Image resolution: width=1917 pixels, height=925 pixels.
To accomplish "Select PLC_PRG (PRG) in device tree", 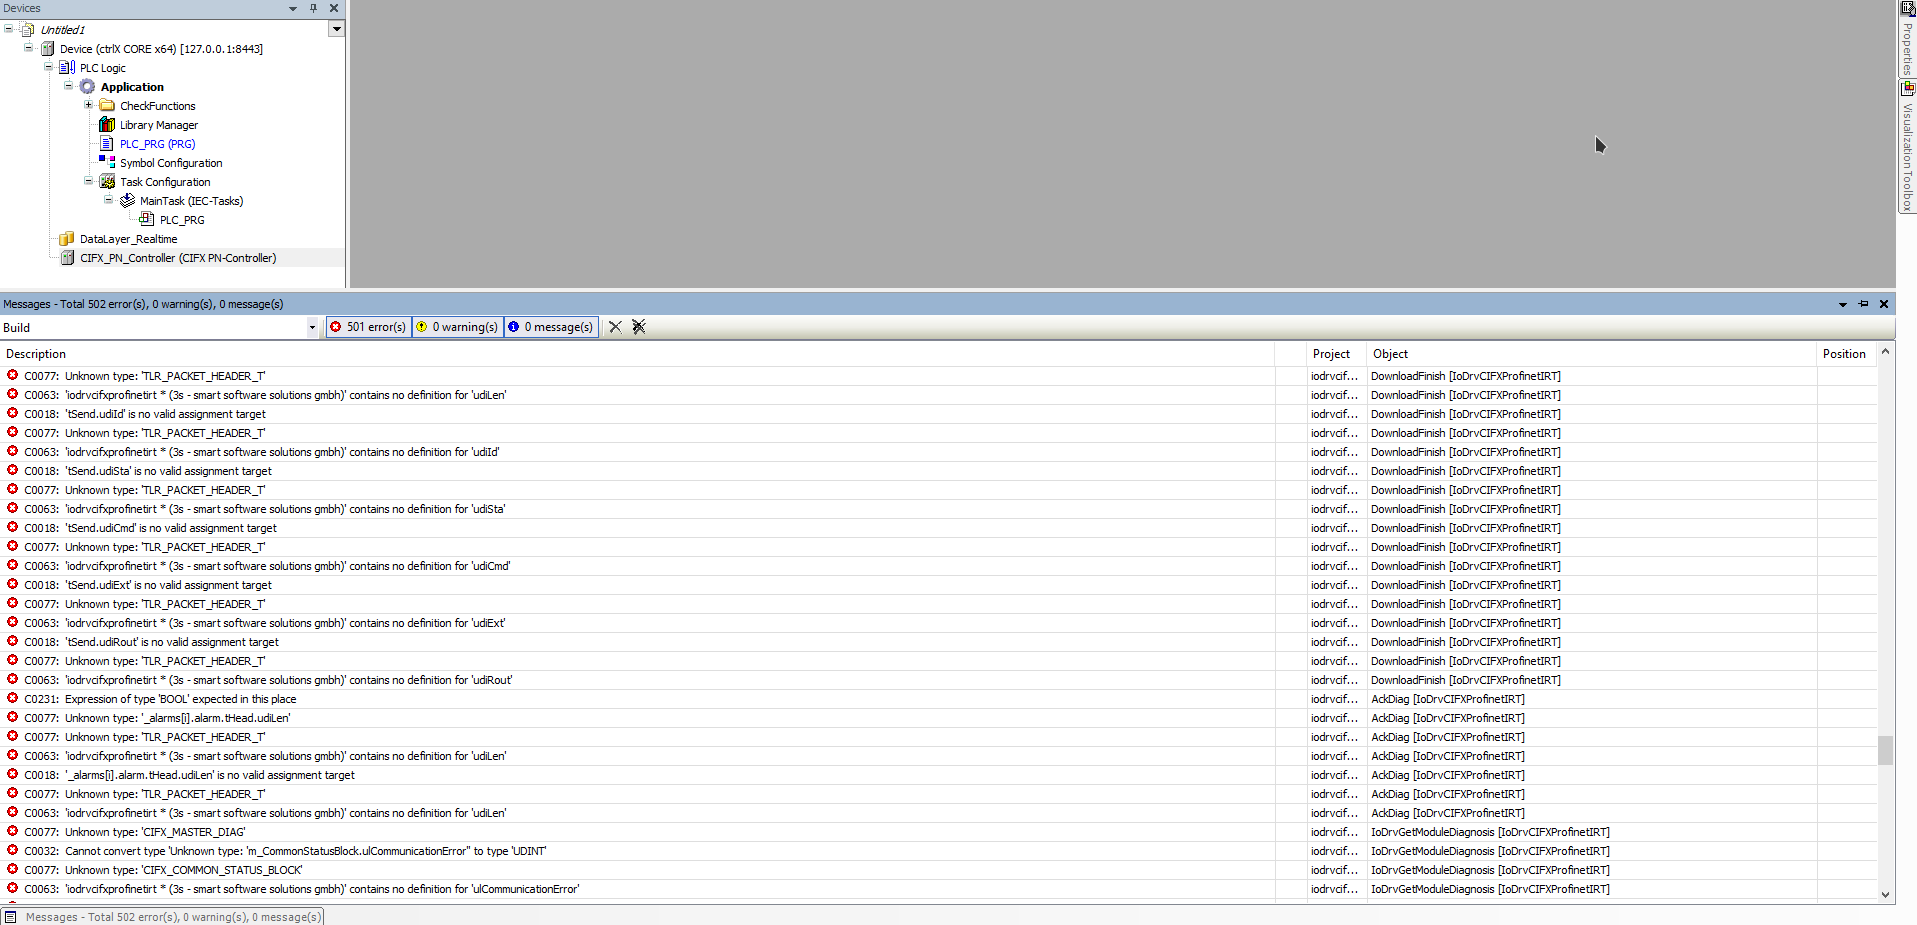I will (157, 144).
